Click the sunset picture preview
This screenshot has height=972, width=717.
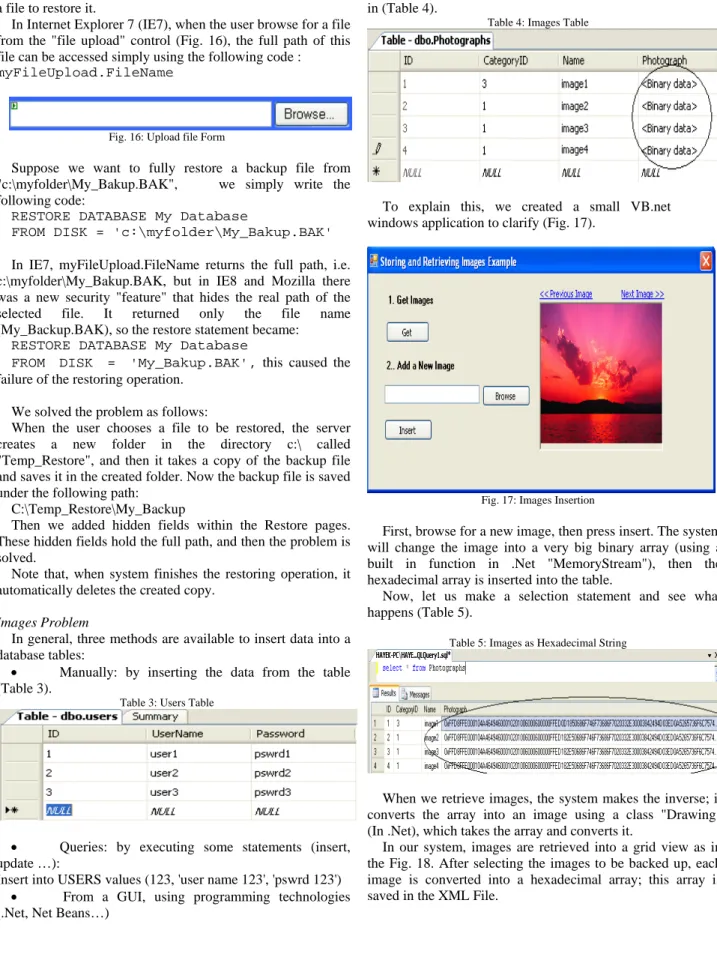pyautogui.click(x=600, y=373)
